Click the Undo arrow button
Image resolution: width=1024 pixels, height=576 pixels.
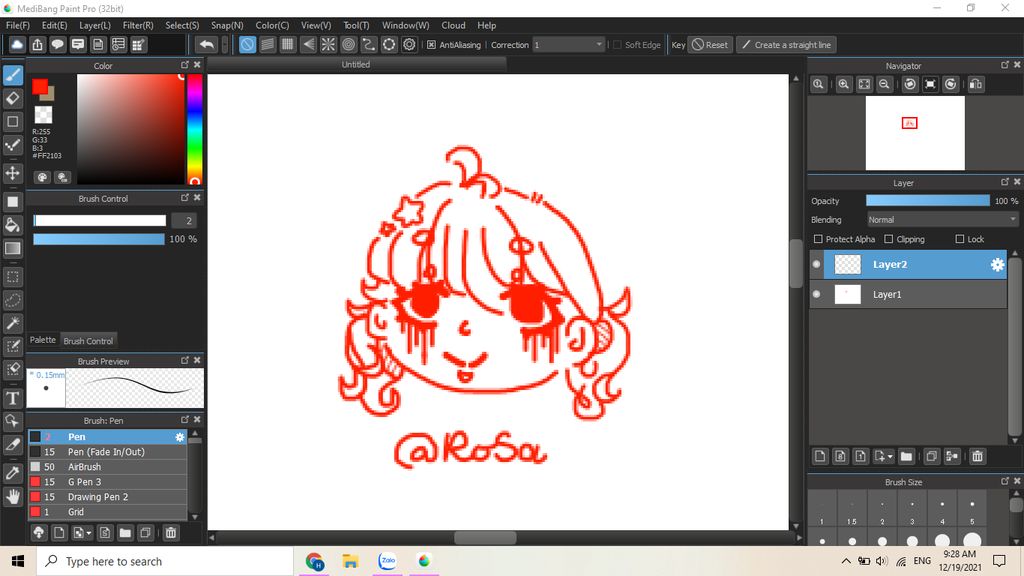(206, 44)
